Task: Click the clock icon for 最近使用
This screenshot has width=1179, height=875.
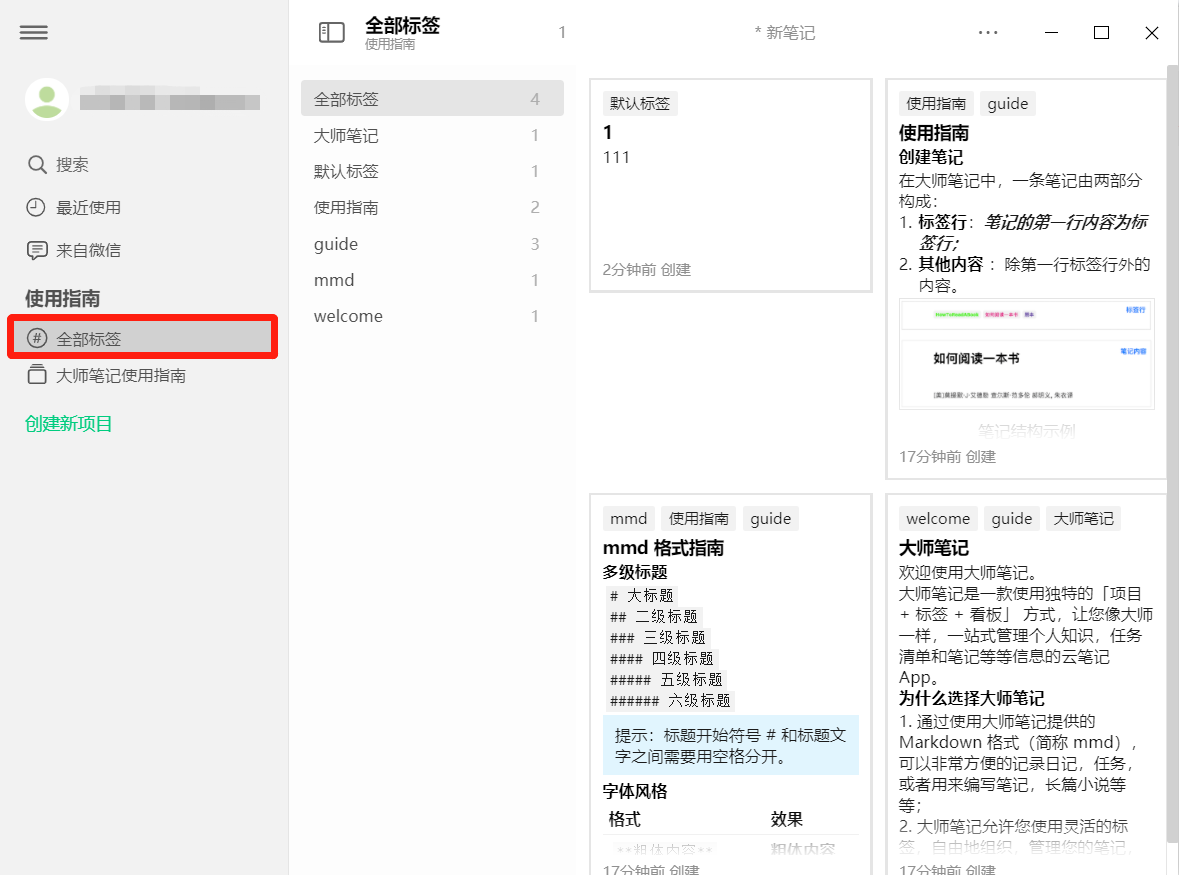Action: point(36,207)
